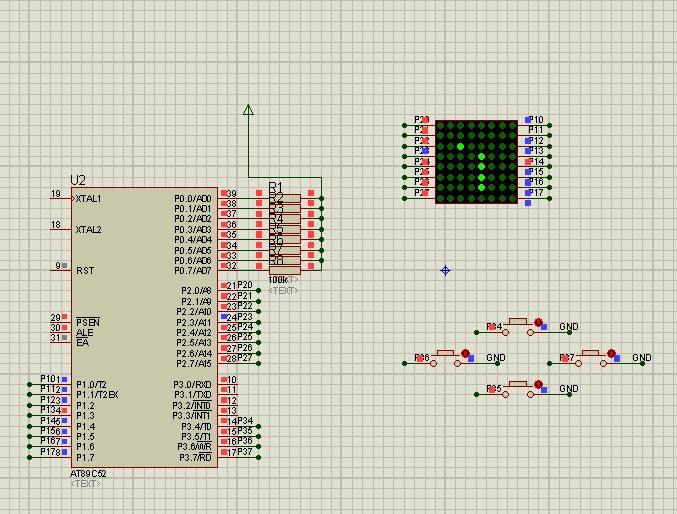Click the grey state indicator at EA pin 31
677x514 pixels.
click(x=64, y=337)
